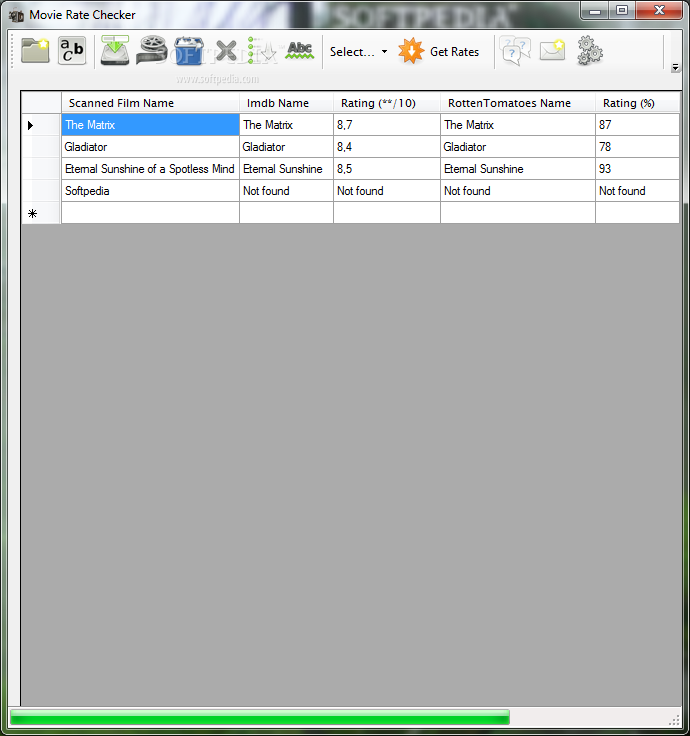Click empty Scanned Film Name cell in new row
The width and height of the screenshot is (690, 736).
click(150, 213)
